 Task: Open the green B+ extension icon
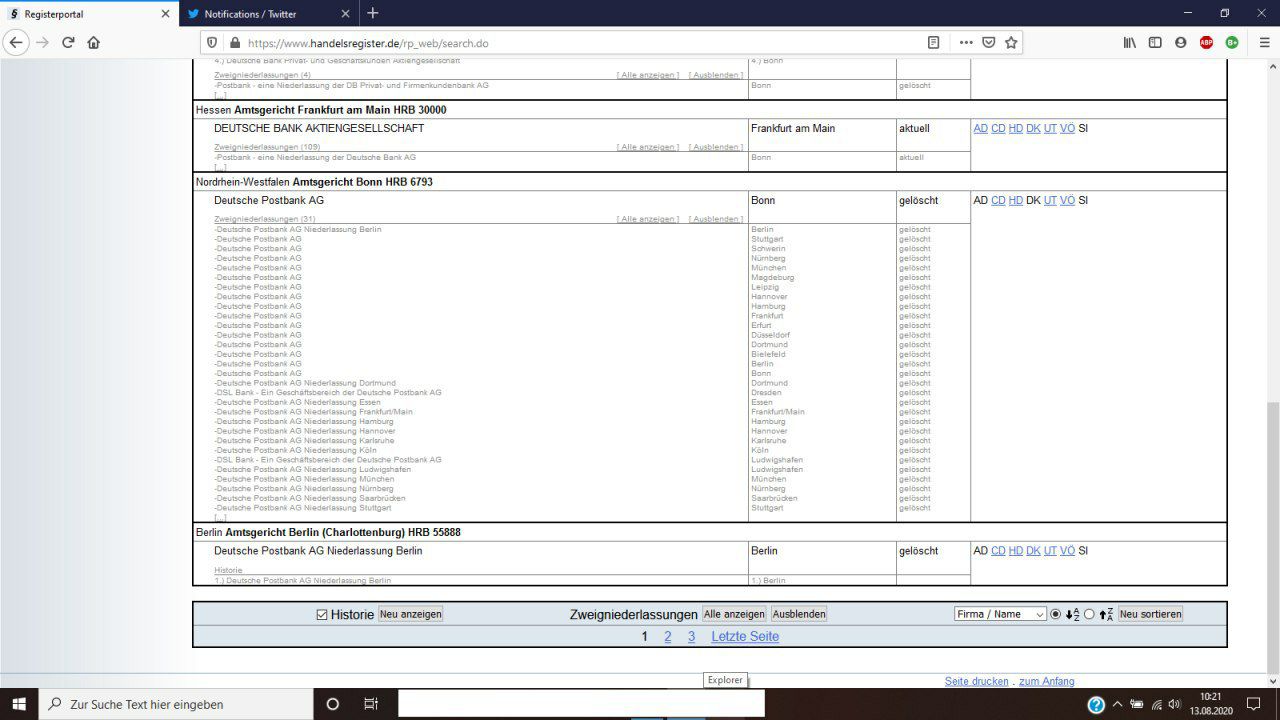[x=1232, y=43]
